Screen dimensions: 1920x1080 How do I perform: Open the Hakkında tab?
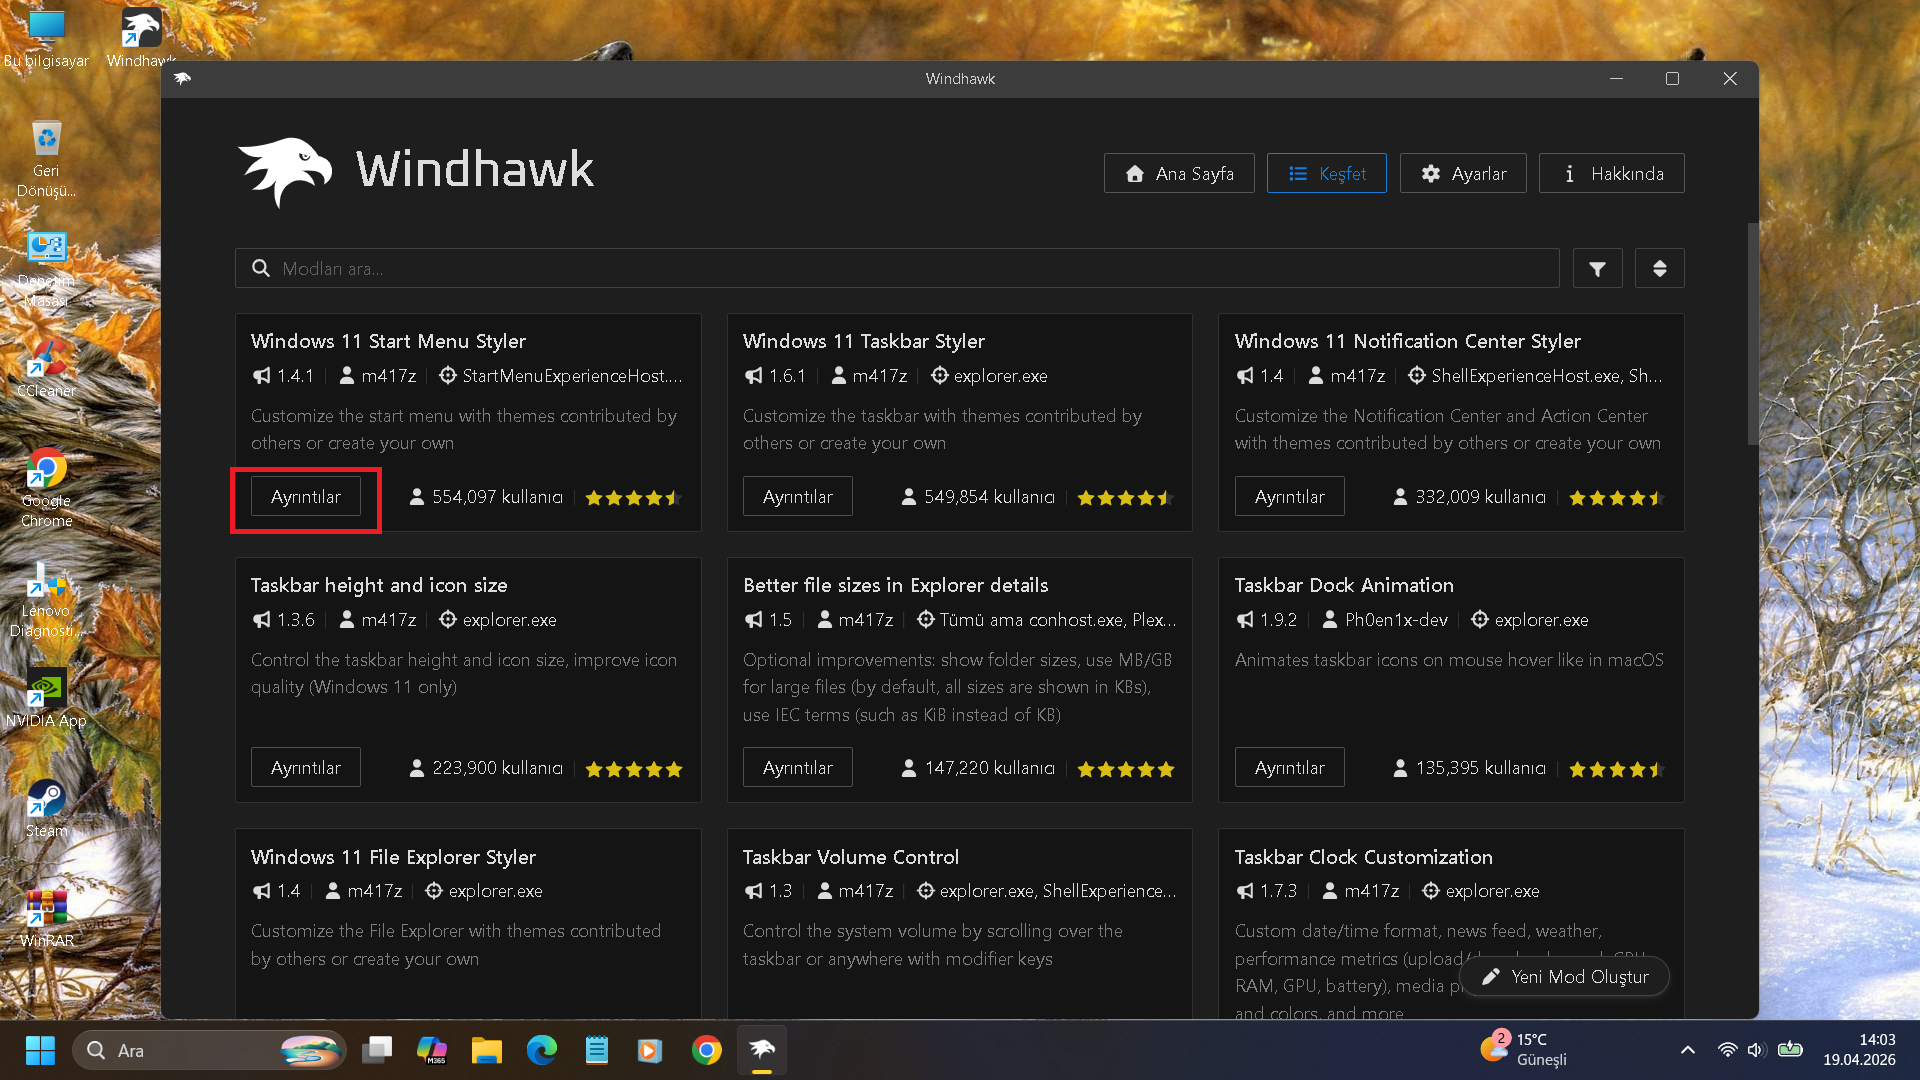tap(1611, 173)
